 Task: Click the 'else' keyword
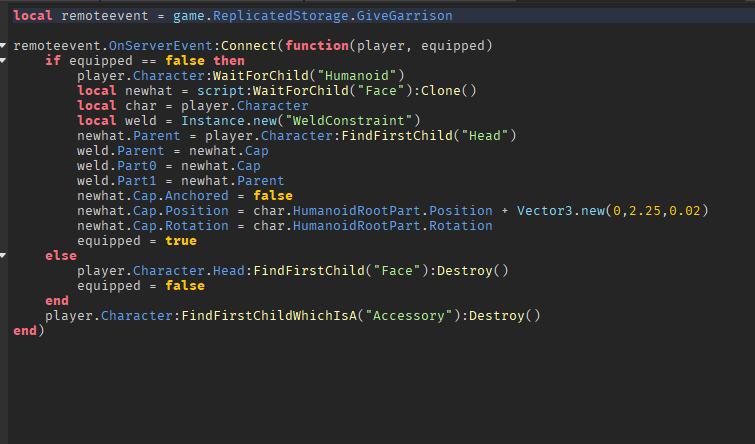(x=61, y=256)
